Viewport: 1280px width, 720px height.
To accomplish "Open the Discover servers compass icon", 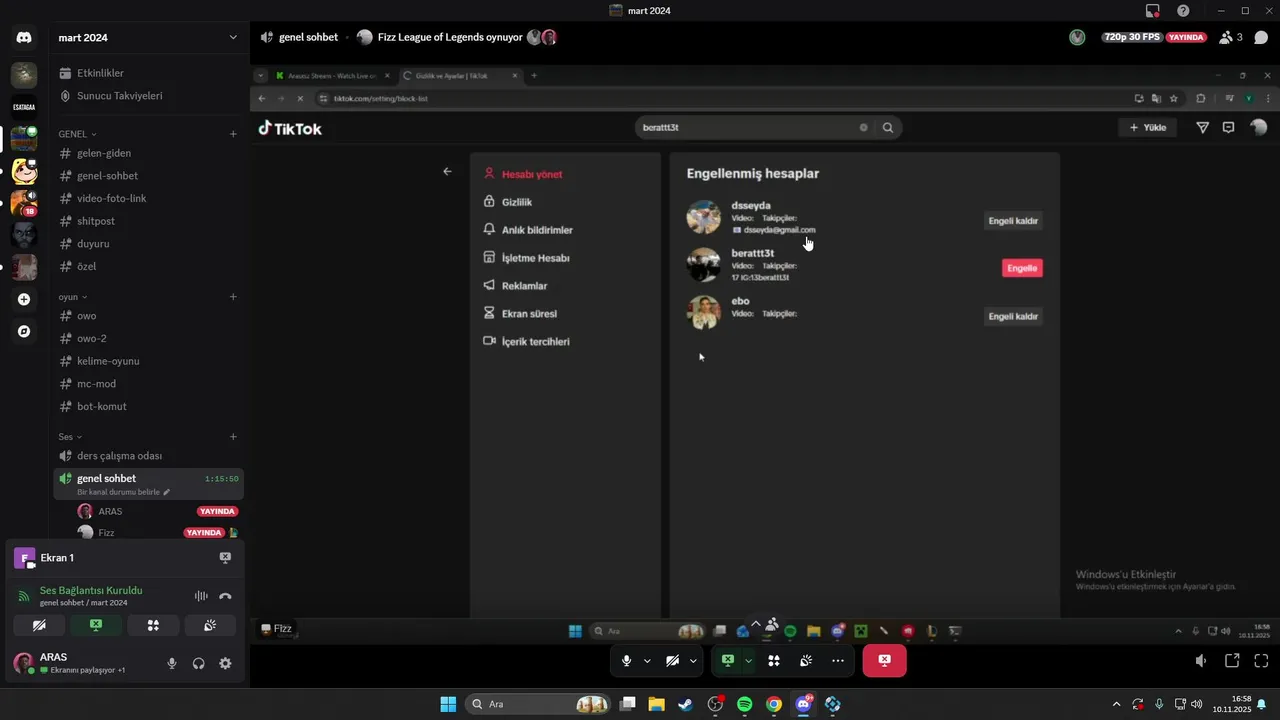I will coord(24,331).
